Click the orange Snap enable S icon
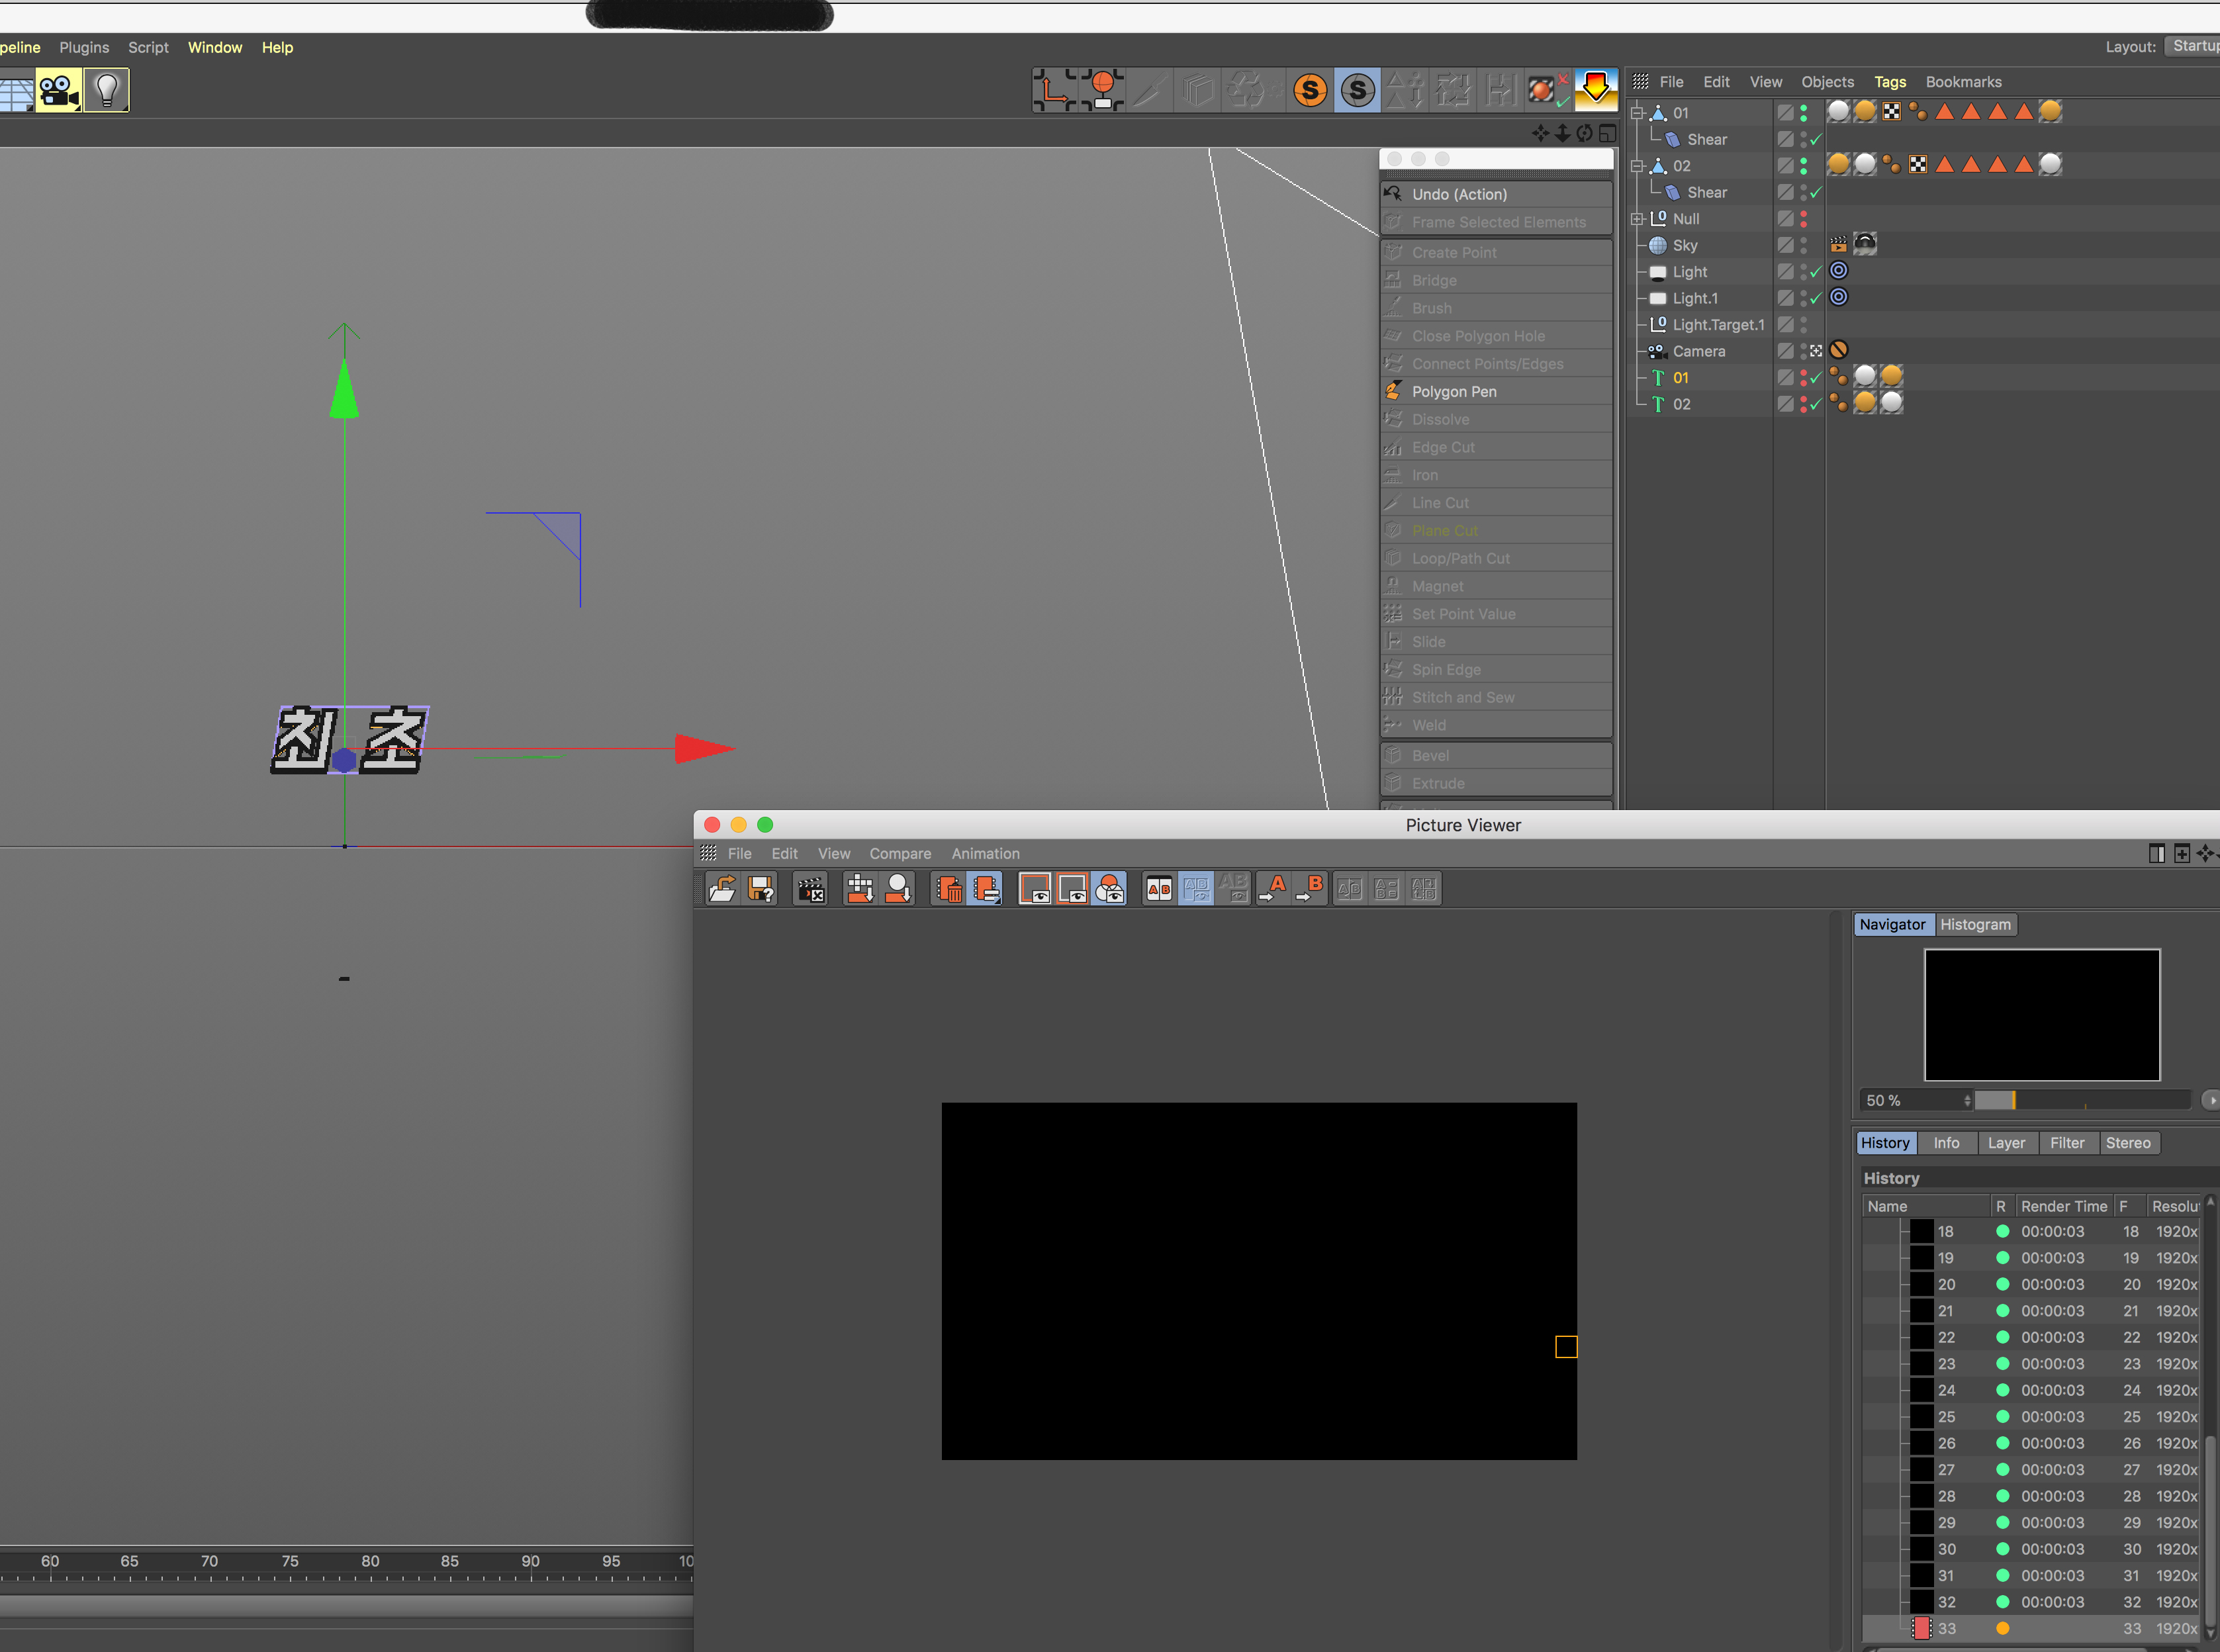The height and width of the screenshot is (1652, 2220). [1309, 90]
